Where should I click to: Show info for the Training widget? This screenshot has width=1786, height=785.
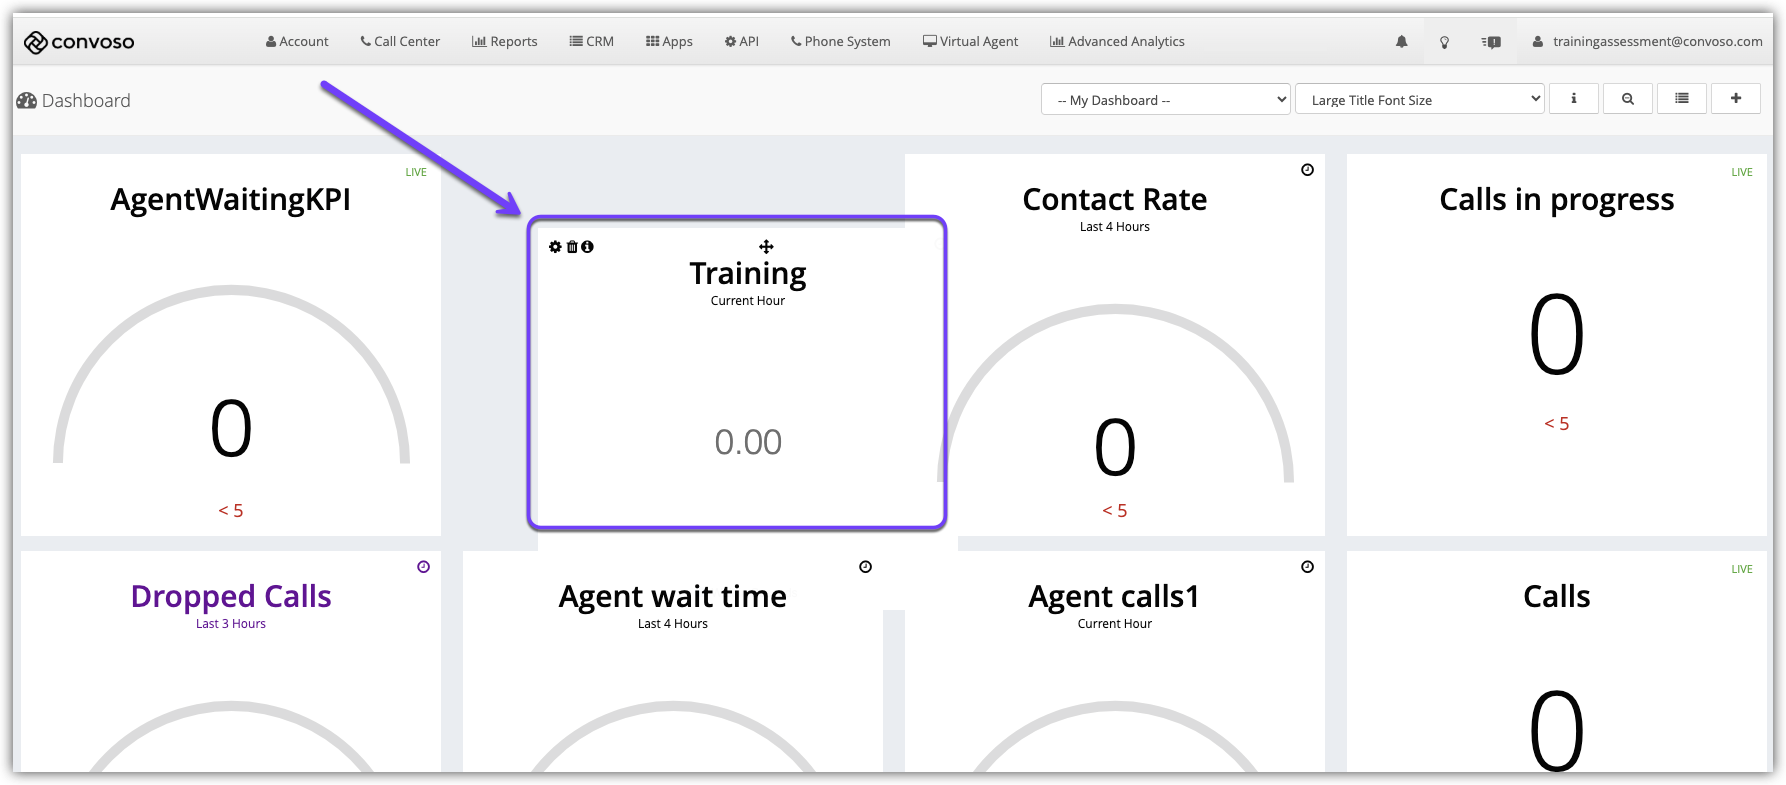(x=588, y=247)
